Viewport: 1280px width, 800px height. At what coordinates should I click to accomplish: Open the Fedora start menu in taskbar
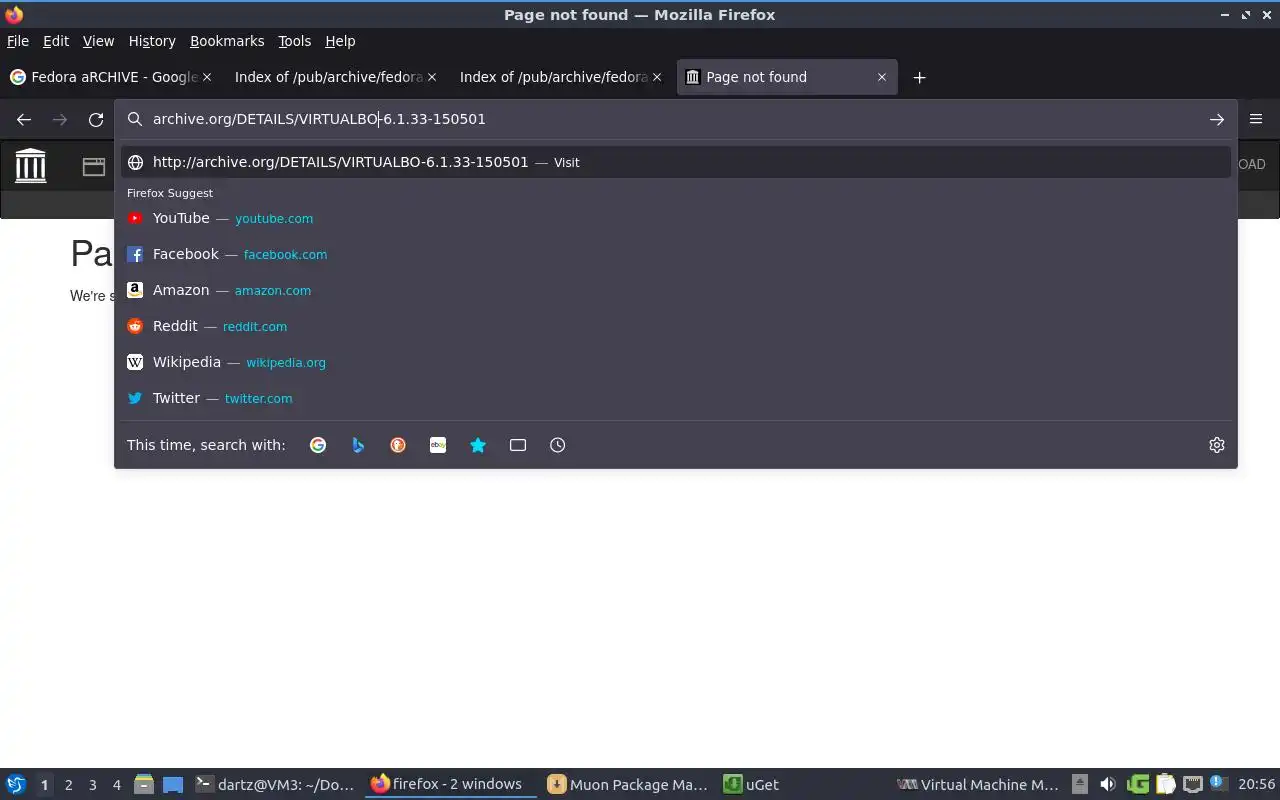click(x=16, y=785)
